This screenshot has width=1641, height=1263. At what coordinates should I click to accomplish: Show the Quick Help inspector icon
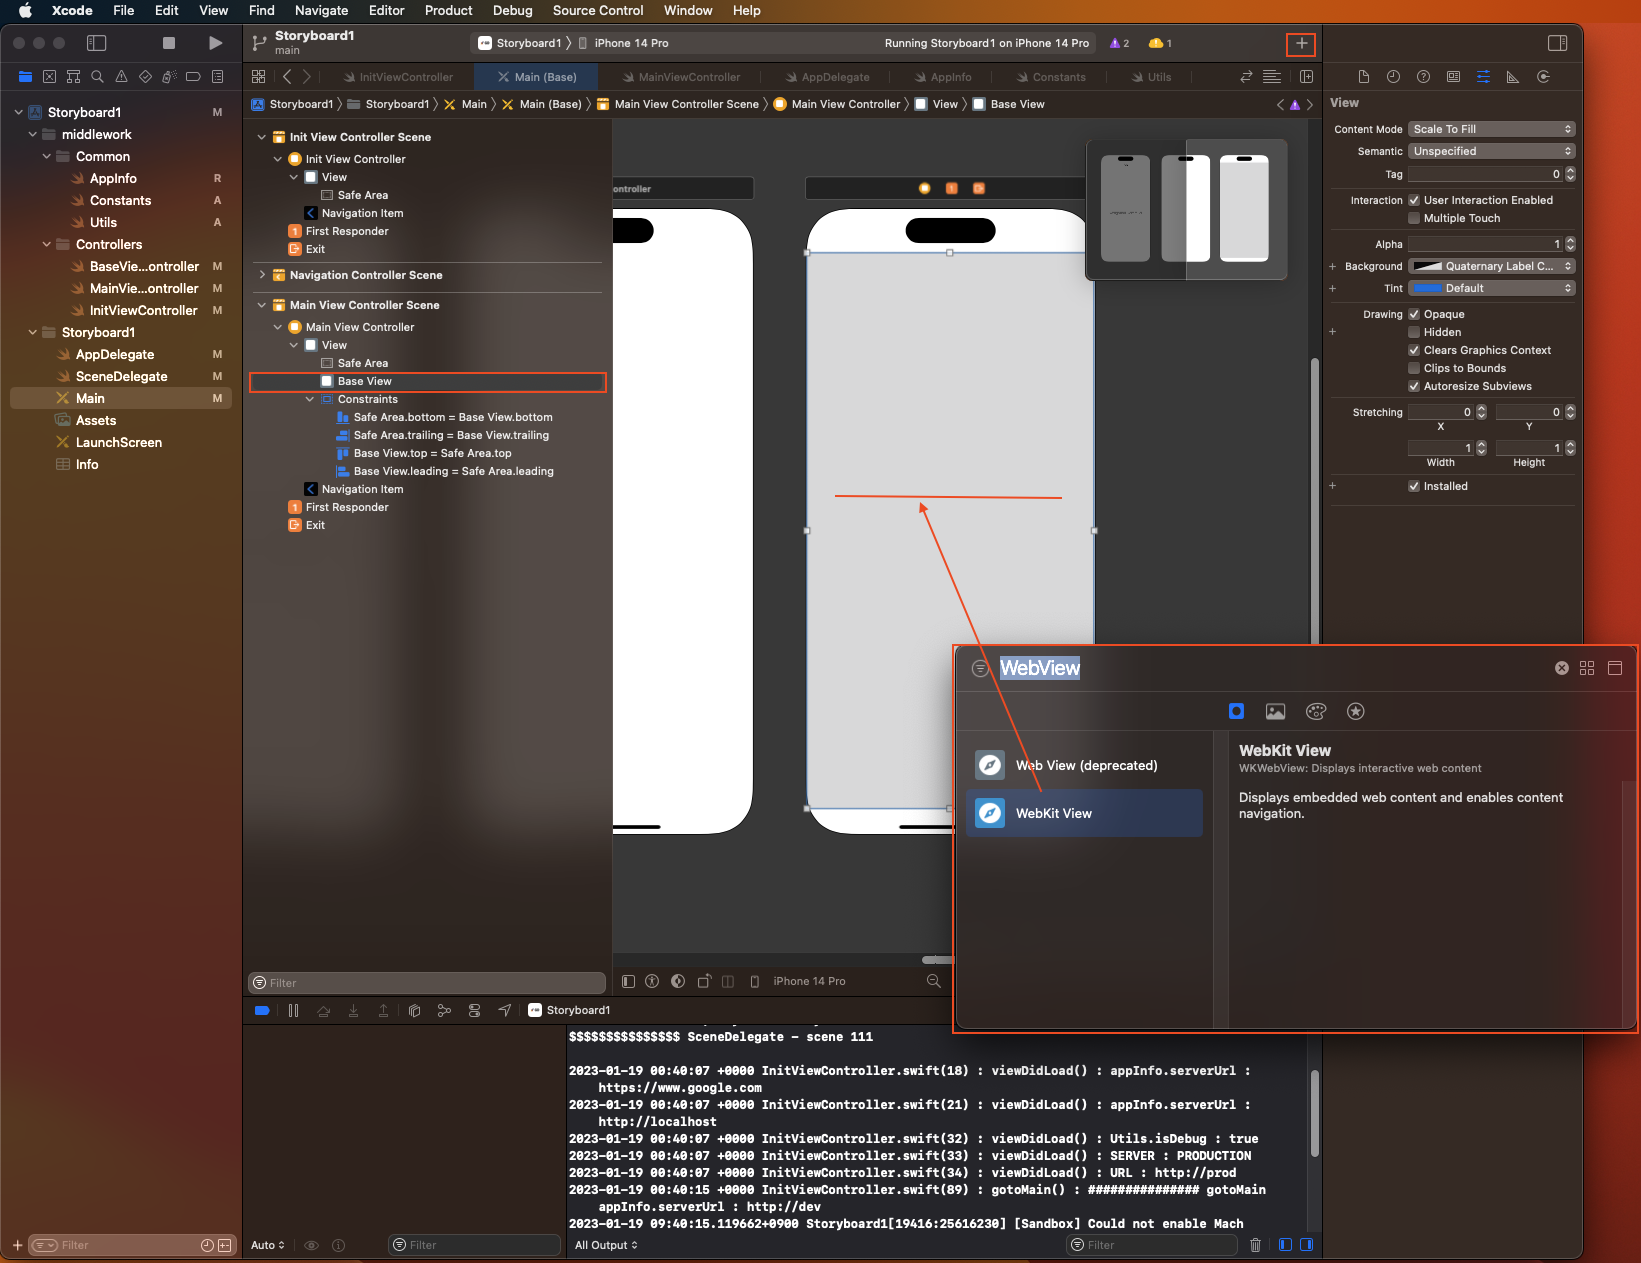click(1423, 77)
